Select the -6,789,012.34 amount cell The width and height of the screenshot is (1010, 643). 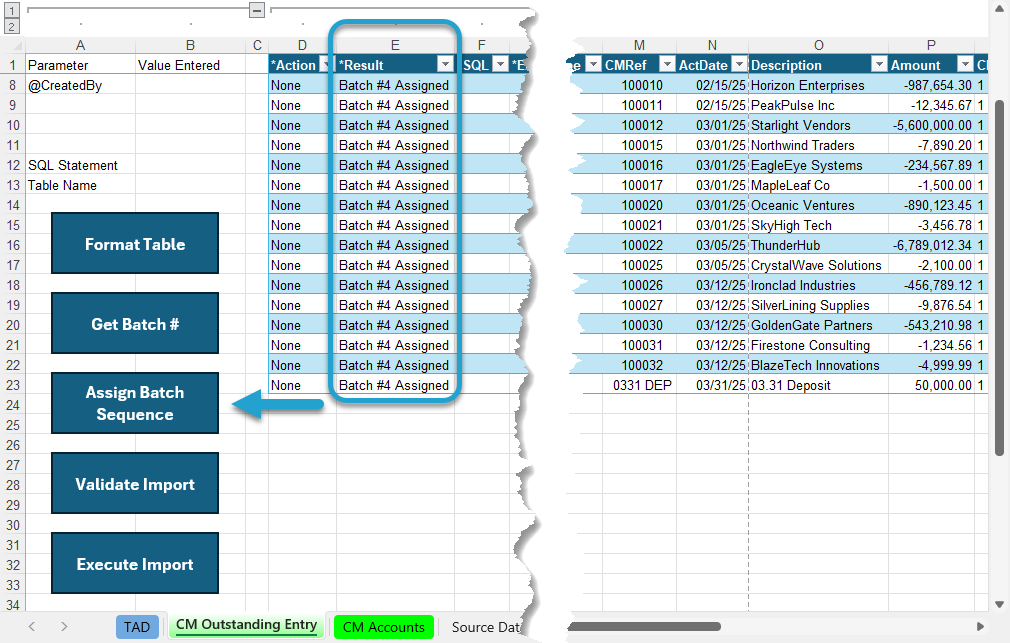click(931, 245)
